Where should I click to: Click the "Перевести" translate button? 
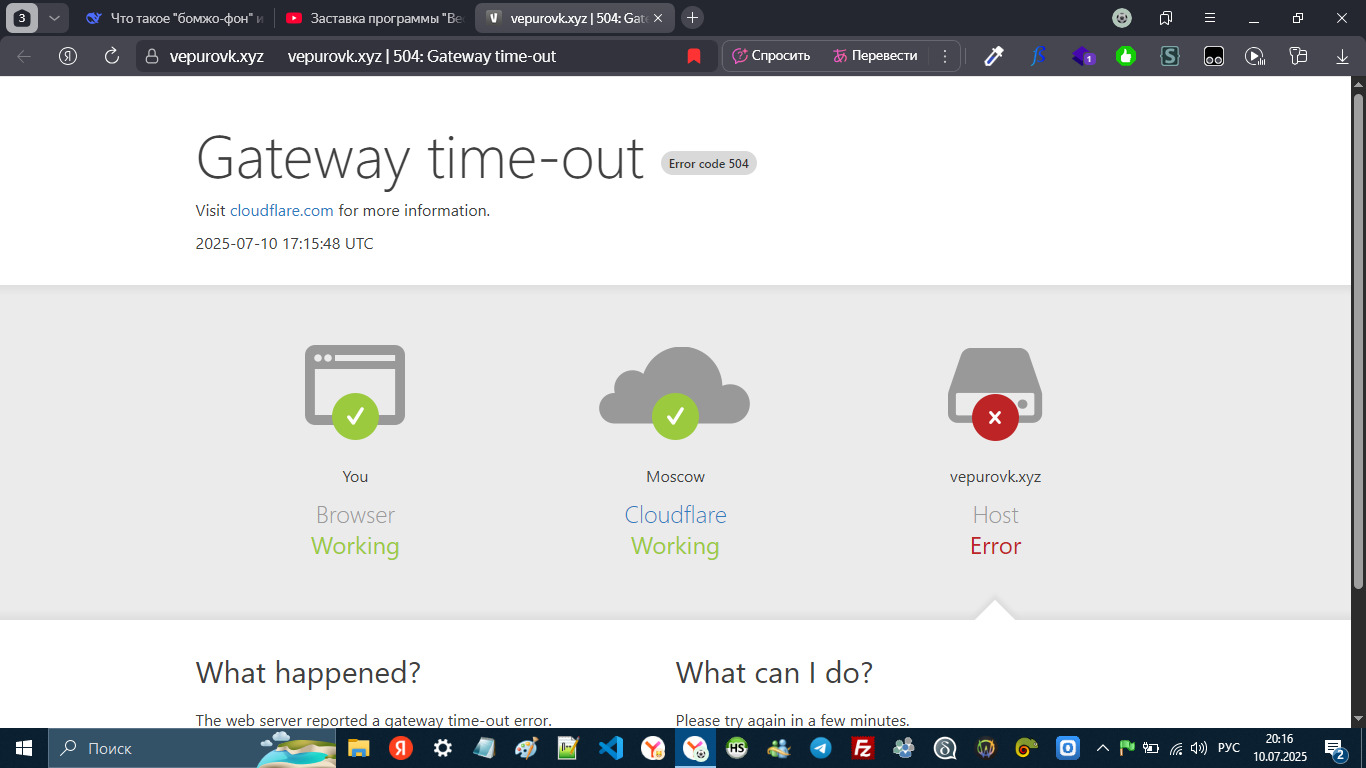tap(875, 56)
